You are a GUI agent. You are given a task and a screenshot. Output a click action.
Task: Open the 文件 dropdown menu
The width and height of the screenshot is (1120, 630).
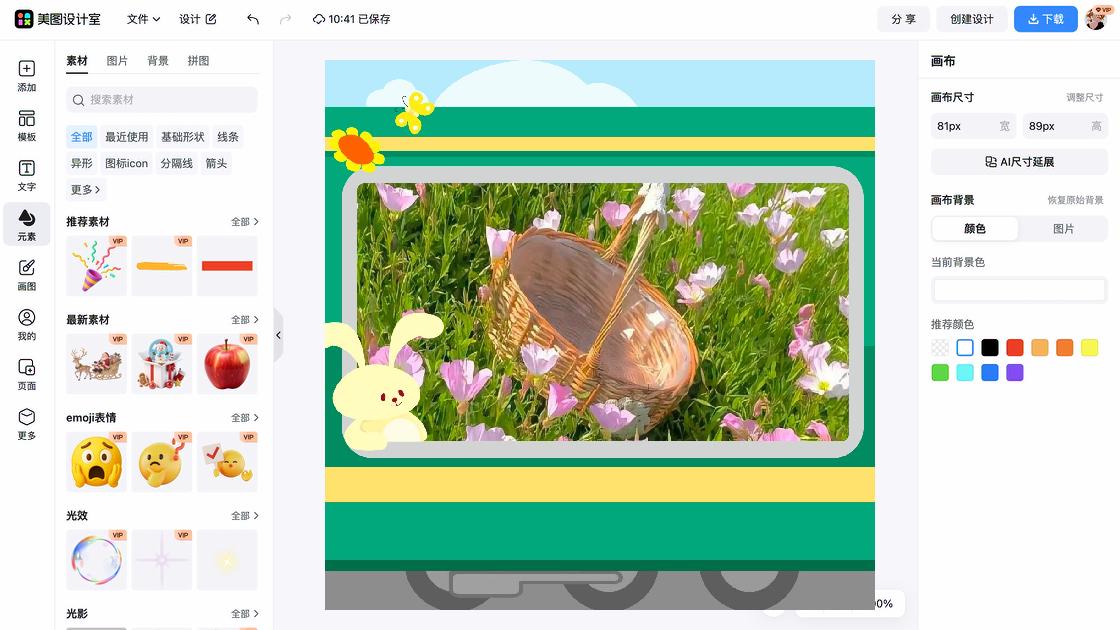(143, 19)
